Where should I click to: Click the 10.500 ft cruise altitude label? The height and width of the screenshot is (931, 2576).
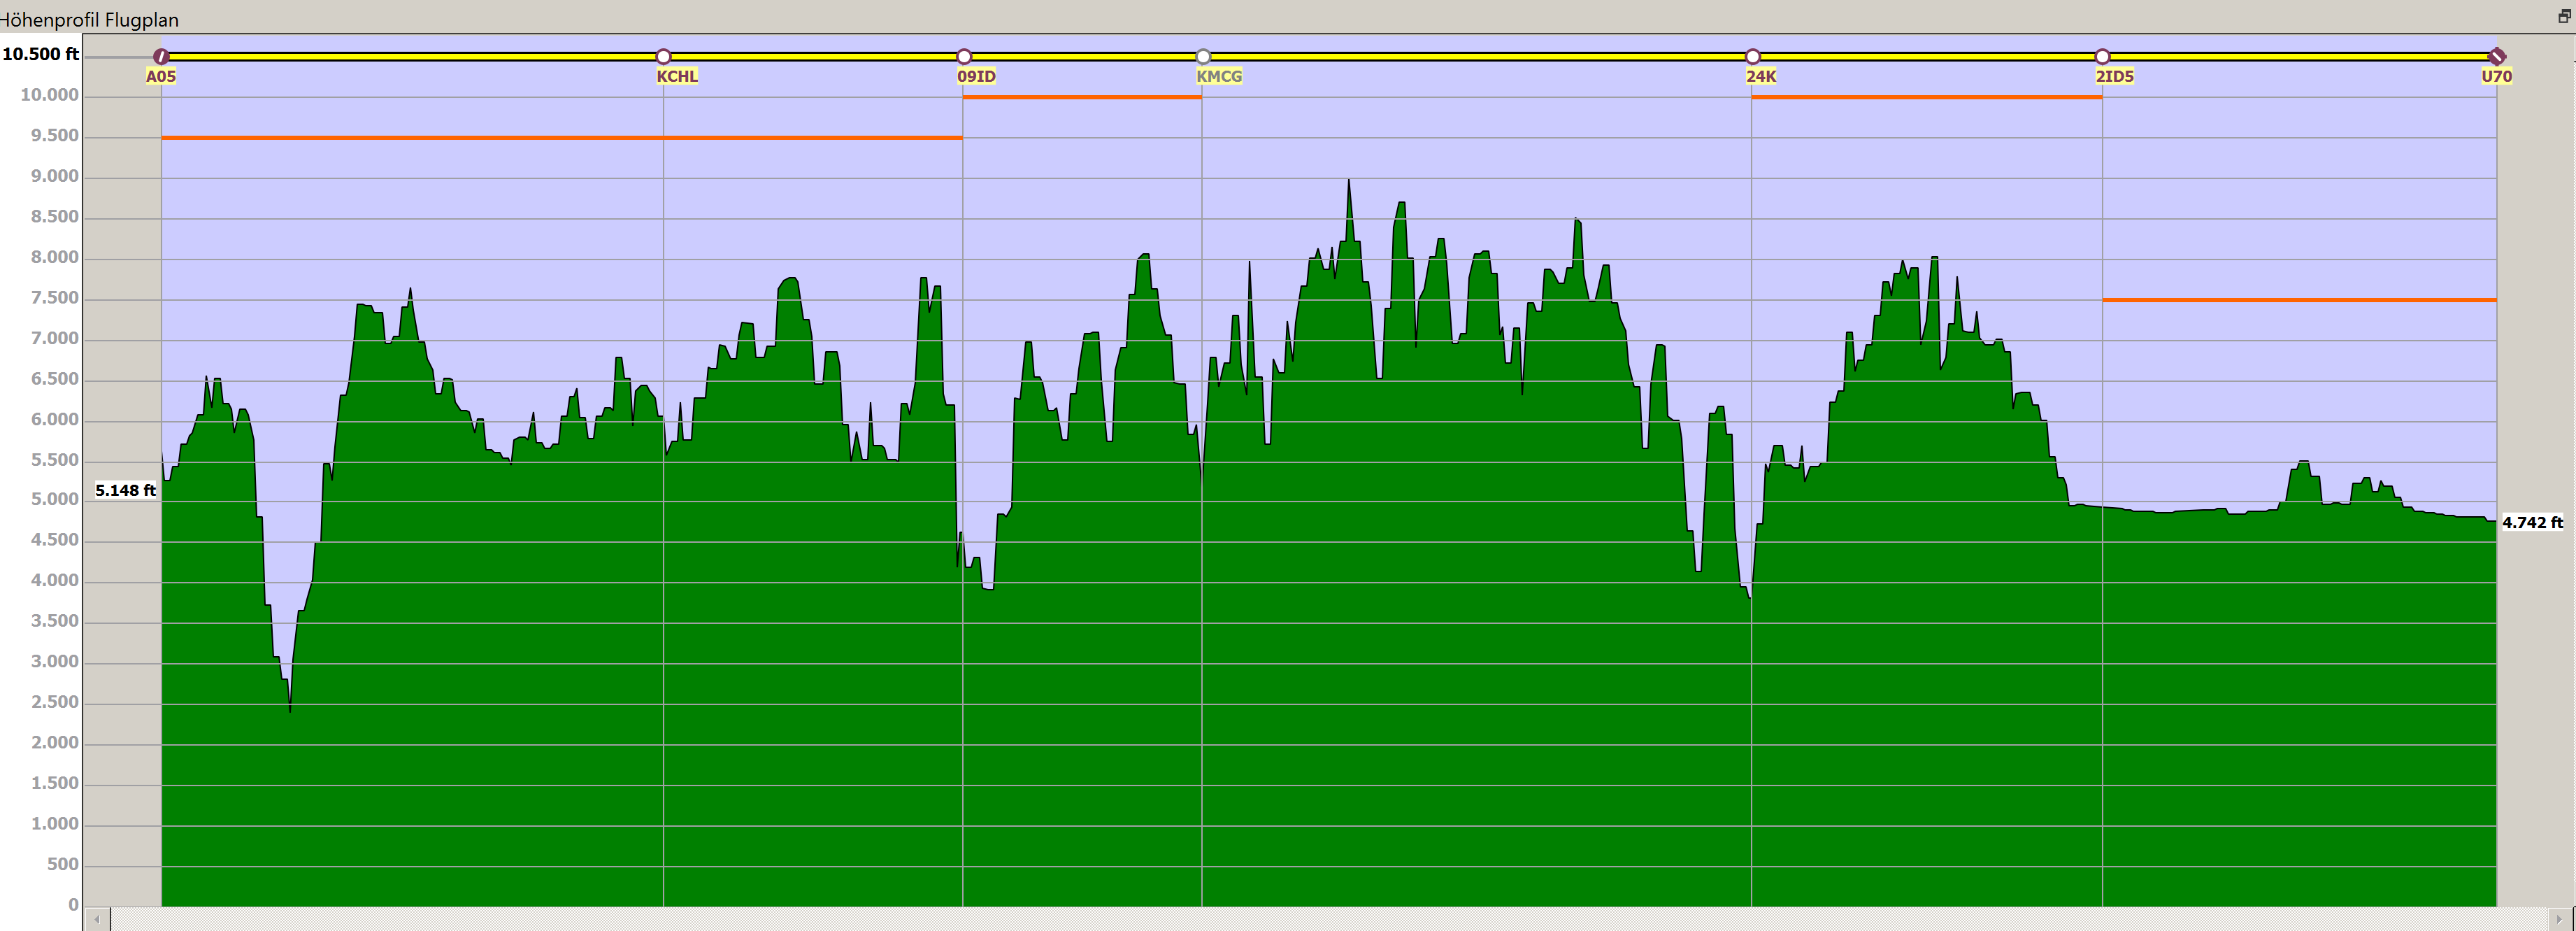pyautogui.click(x=40, y=54)
